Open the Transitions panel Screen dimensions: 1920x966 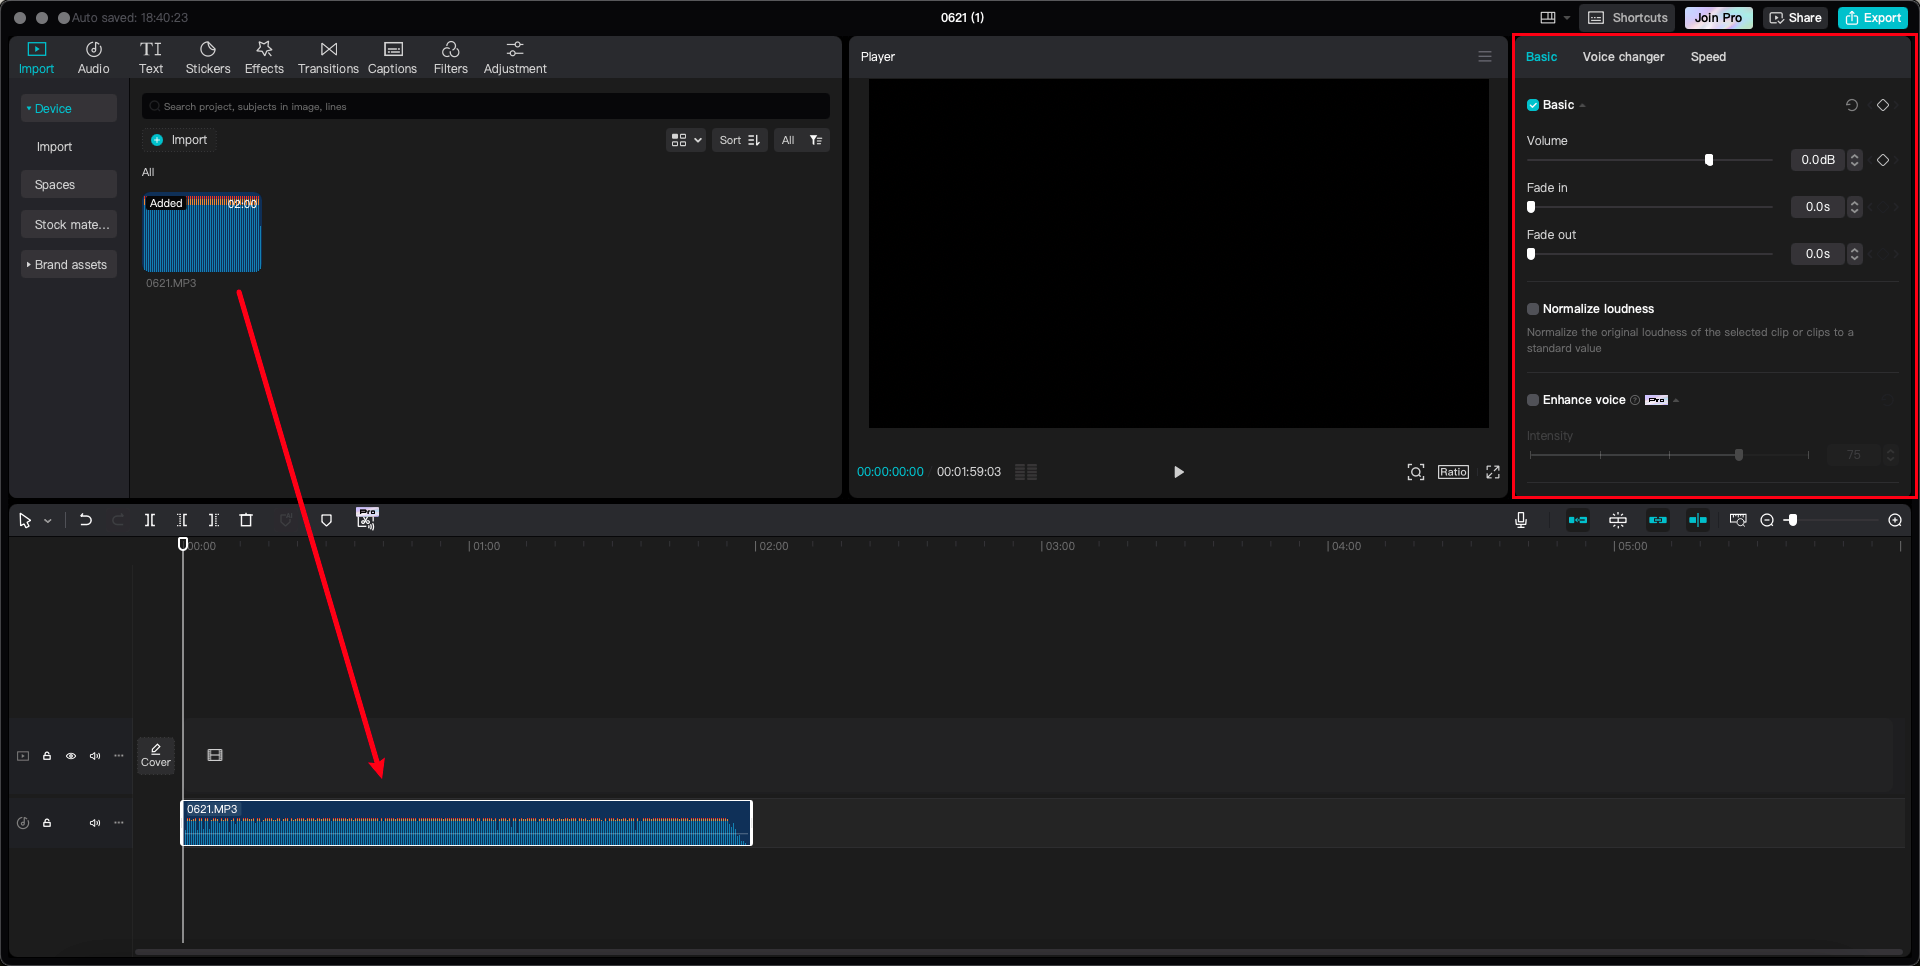tap(328, 58)
